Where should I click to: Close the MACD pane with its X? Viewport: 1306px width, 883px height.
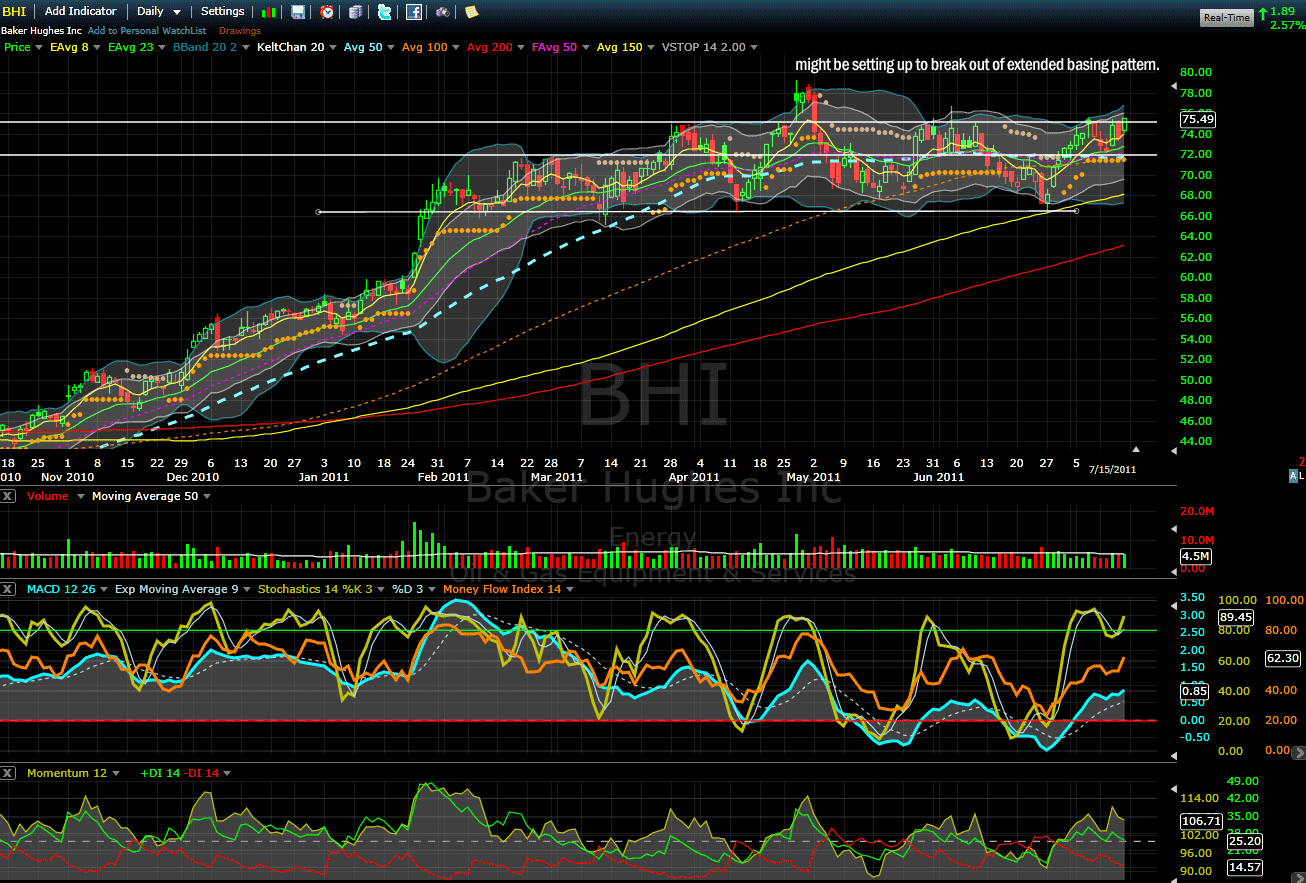pyautogui.click(x=8, y=589)
